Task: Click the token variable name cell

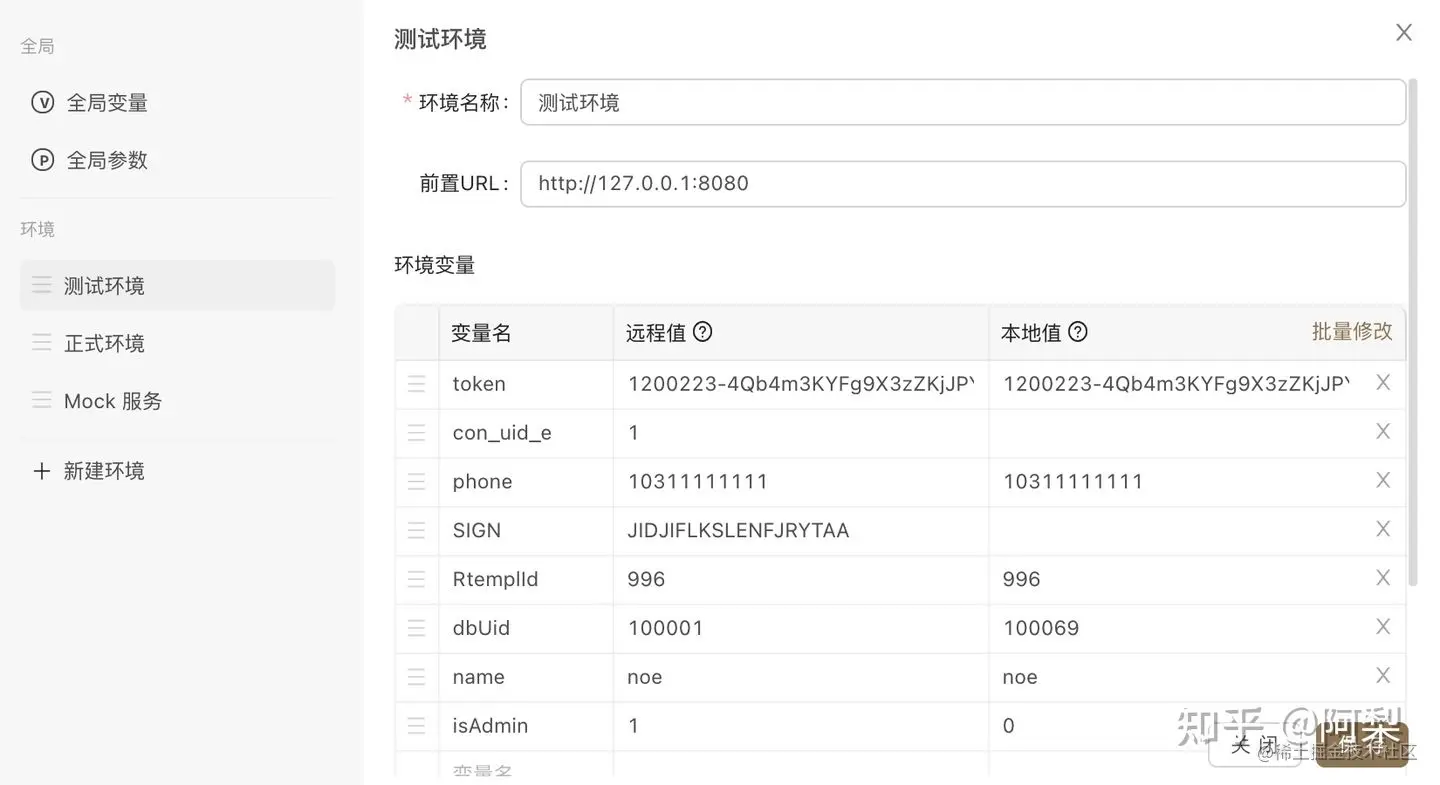Action: point(526,384)
